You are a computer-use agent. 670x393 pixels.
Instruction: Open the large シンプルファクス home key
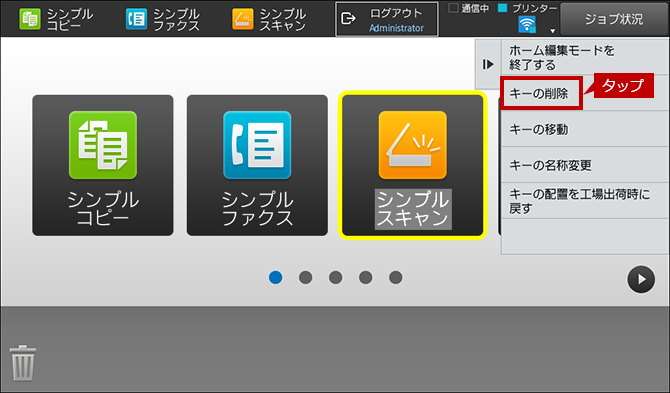257,165
